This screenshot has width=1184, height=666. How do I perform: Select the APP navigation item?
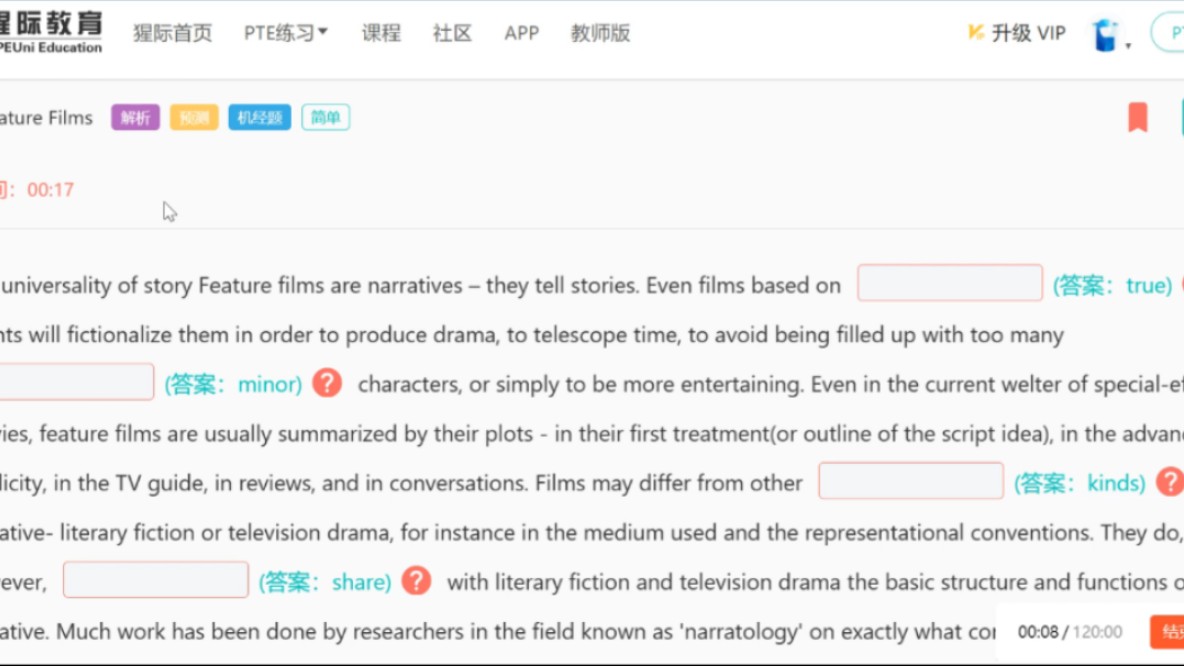tap(522, 33)
